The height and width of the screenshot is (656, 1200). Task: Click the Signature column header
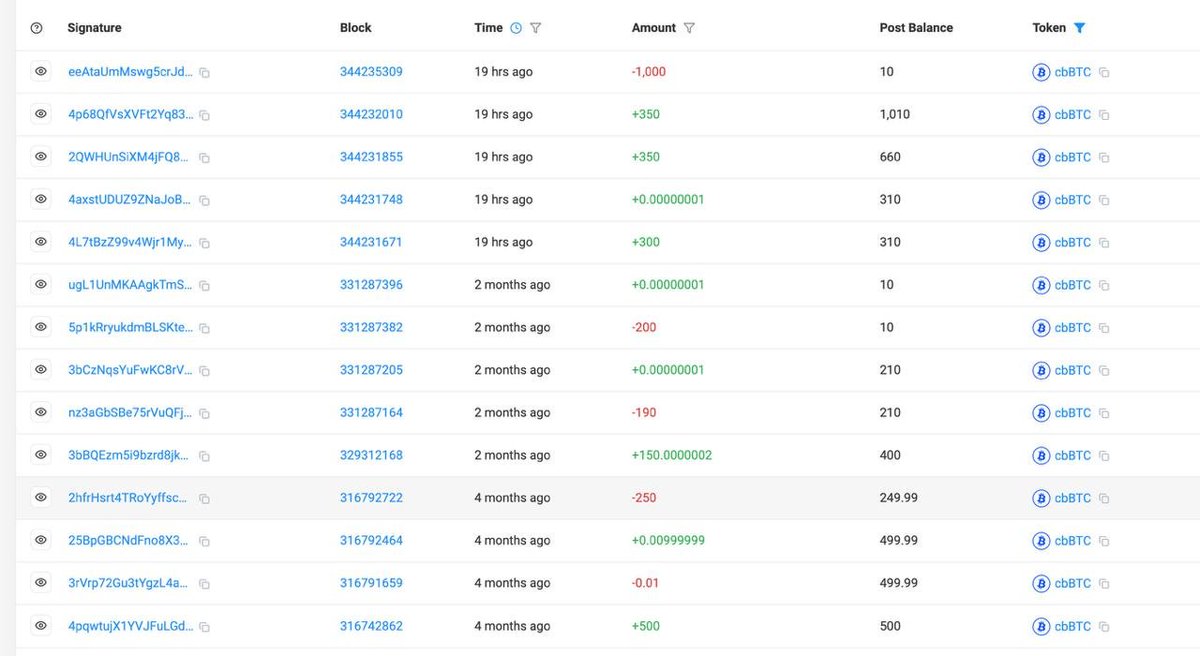click(94, 28)
